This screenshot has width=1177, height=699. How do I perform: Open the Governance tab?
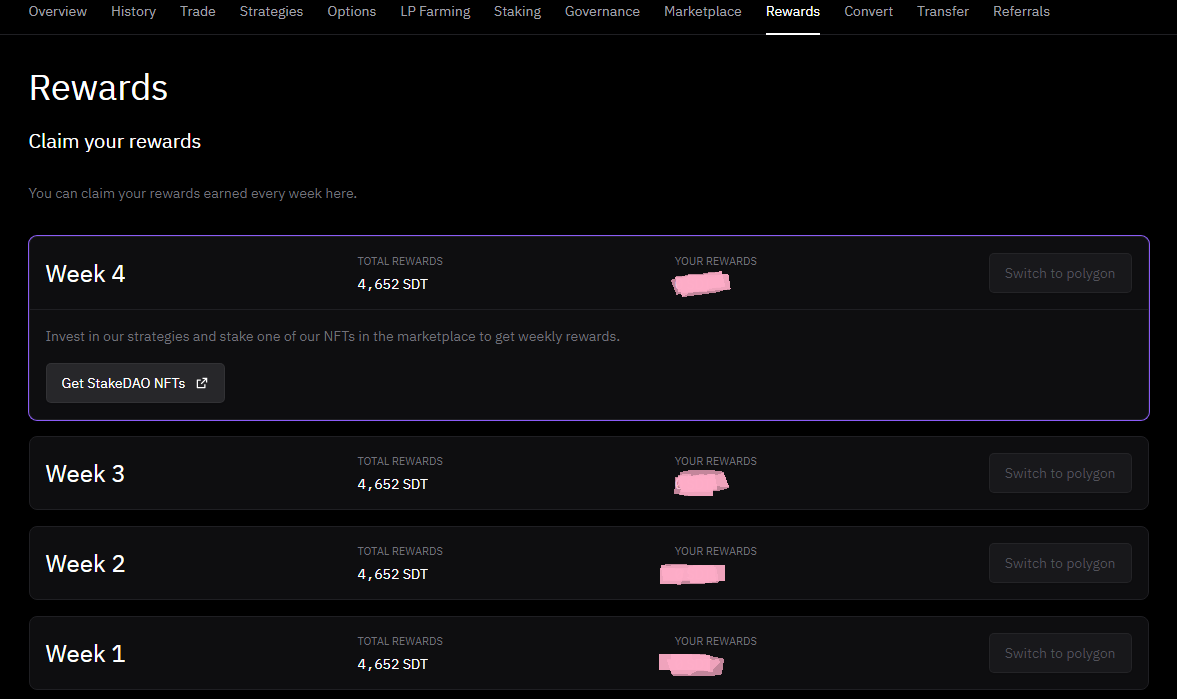602,11
